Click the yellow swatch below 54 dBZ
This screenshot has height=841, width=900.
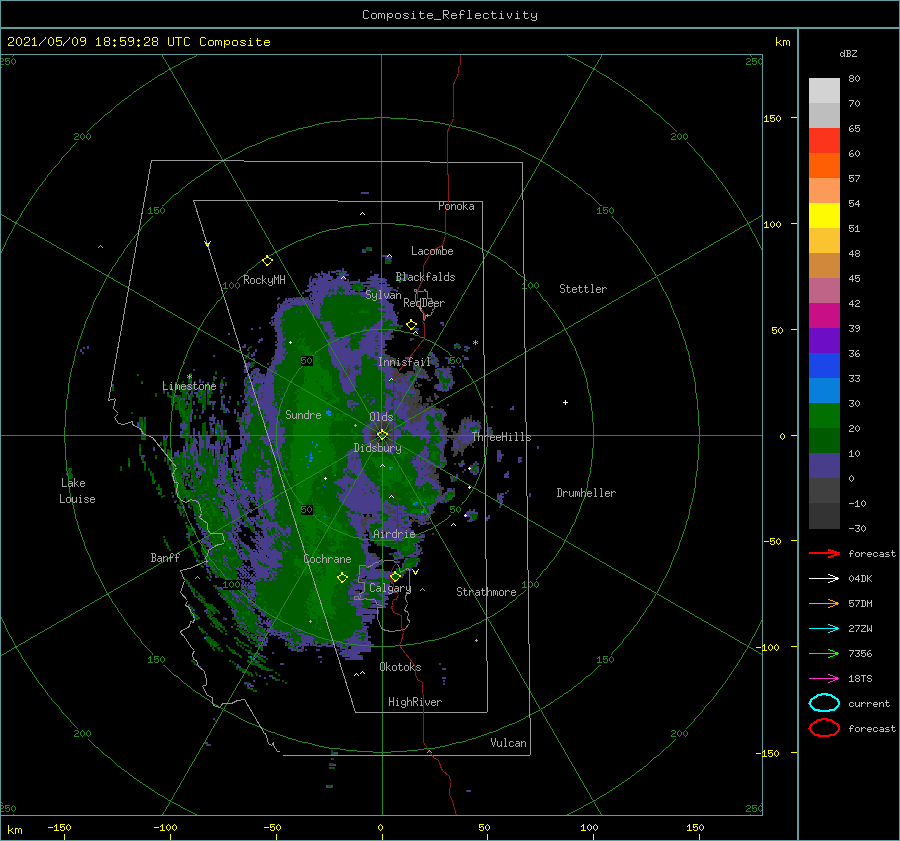pos(824,216)
